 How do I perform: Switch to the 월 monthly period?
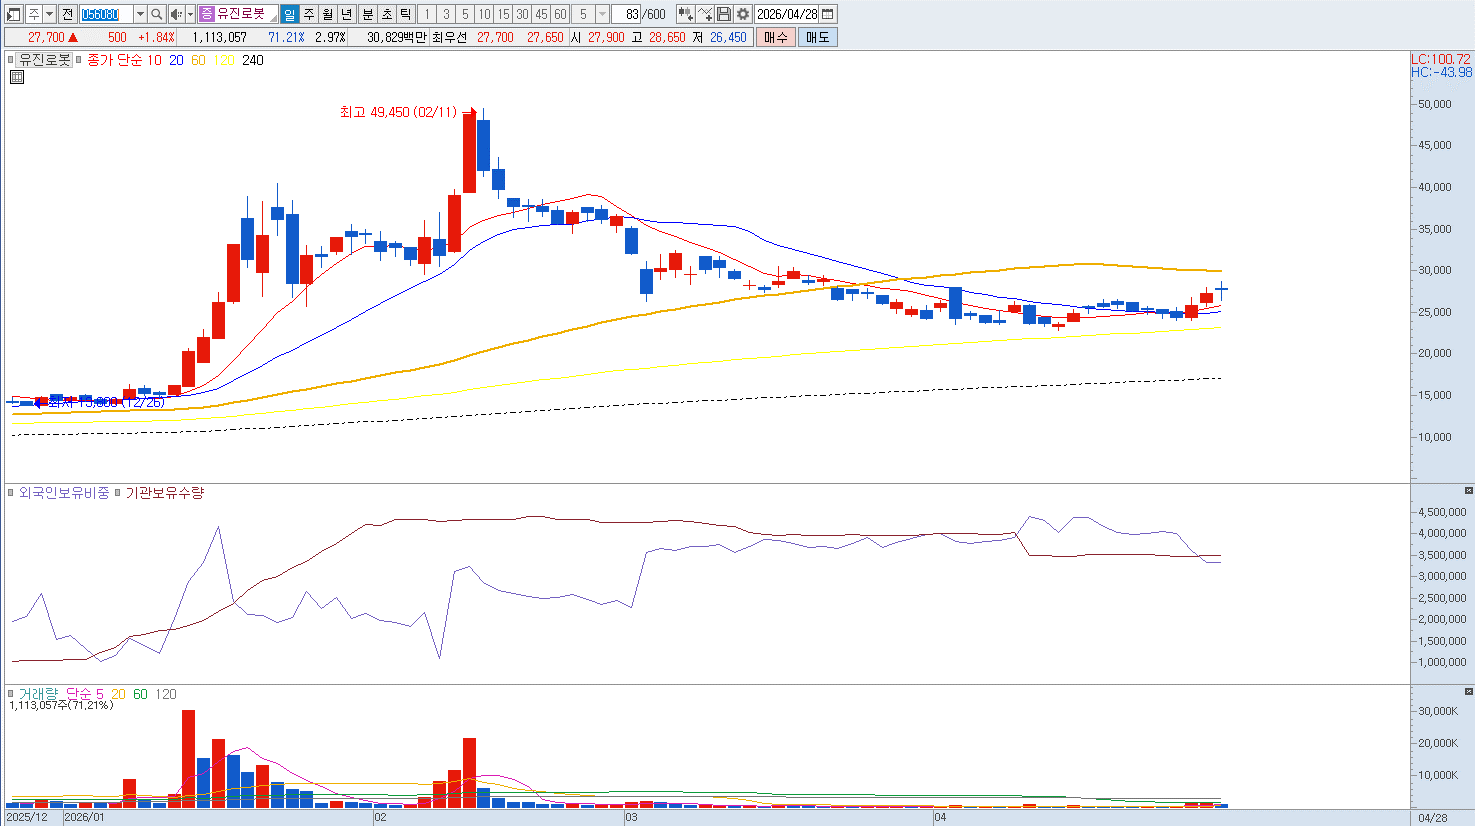tap(327, 14)
